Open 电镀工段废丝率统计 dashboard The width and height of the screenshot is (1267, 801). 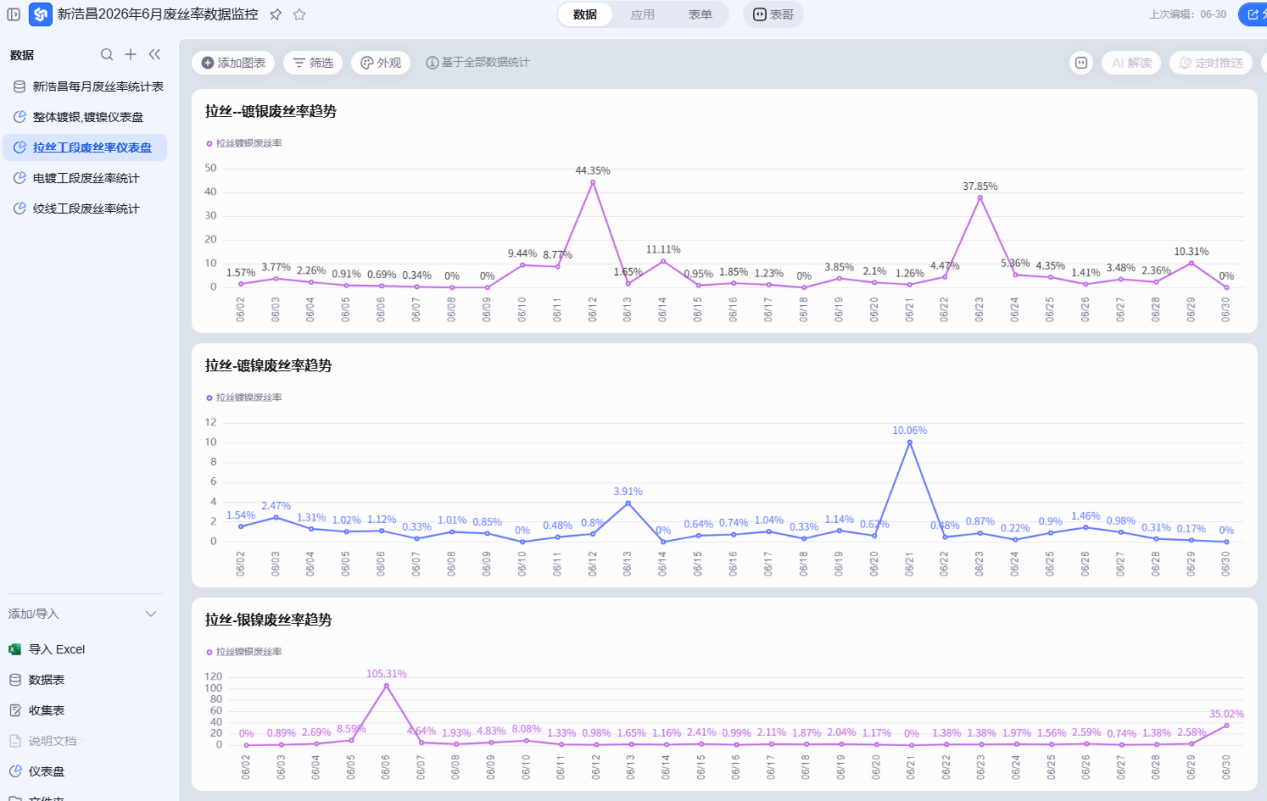coord(85,178)
